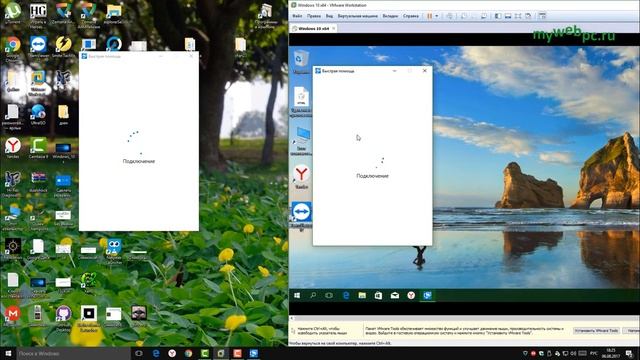The height and width of the screenshot is (360, 640).
Task: Open the search icon in the guest taskbar
Action: pyautogui.click(x=313, y=295)
